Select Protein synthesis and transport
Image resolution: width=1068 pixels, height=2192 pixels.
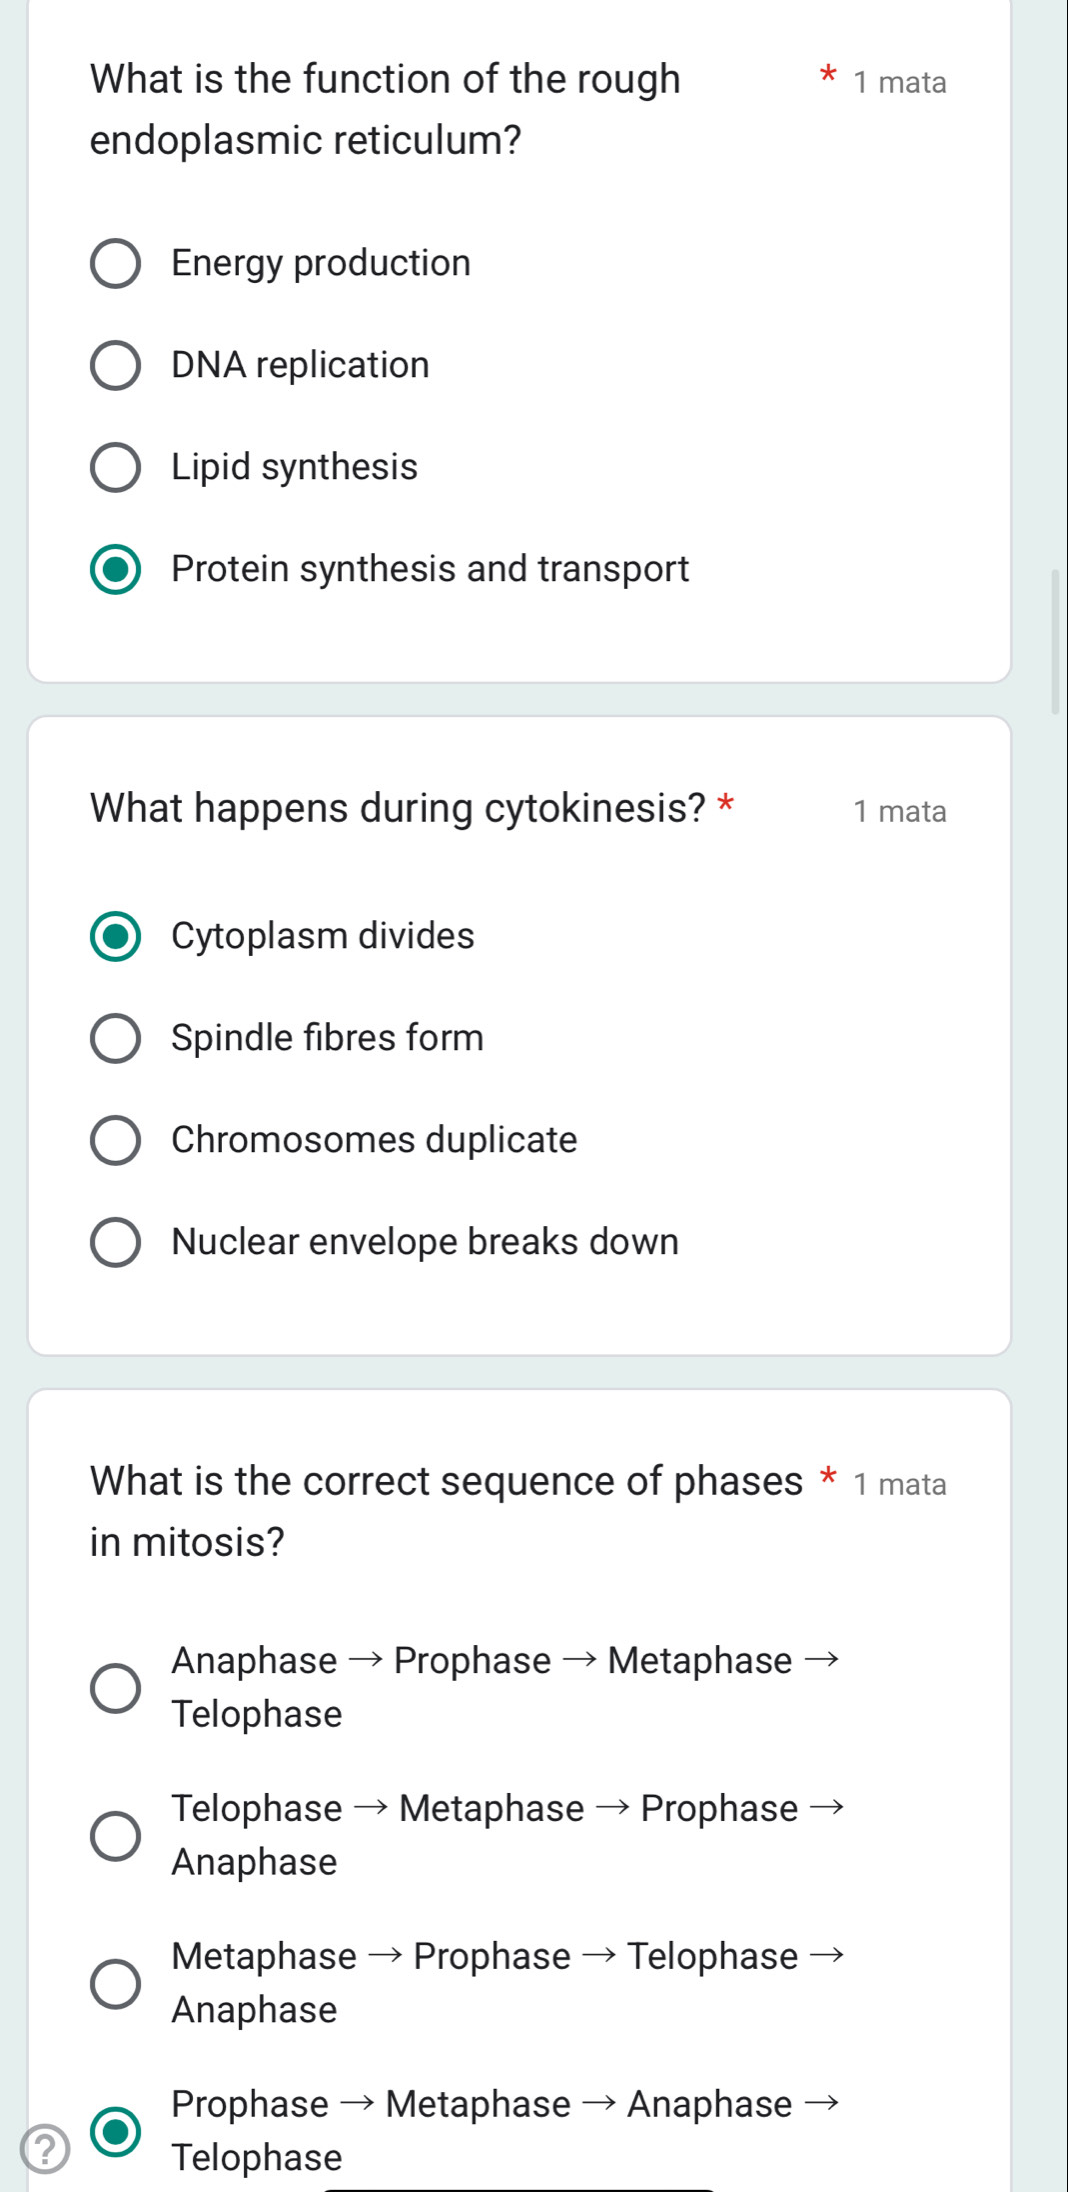tap(116, 569)
